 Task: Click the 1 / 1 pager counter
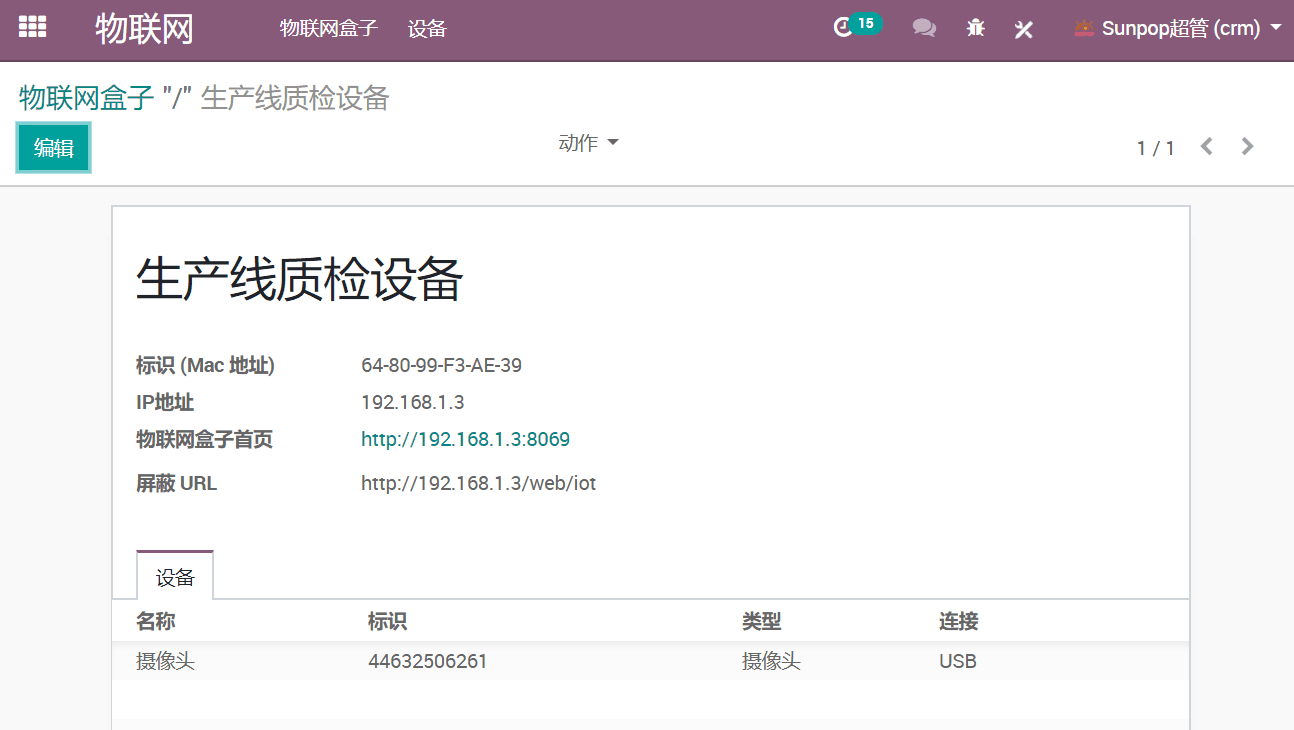coord(1156,148)
